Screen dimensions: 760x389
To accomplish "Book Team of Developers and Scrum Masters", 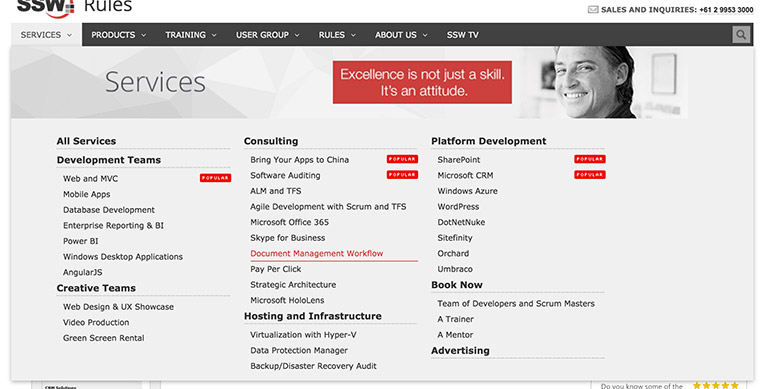I will (516, 303).
